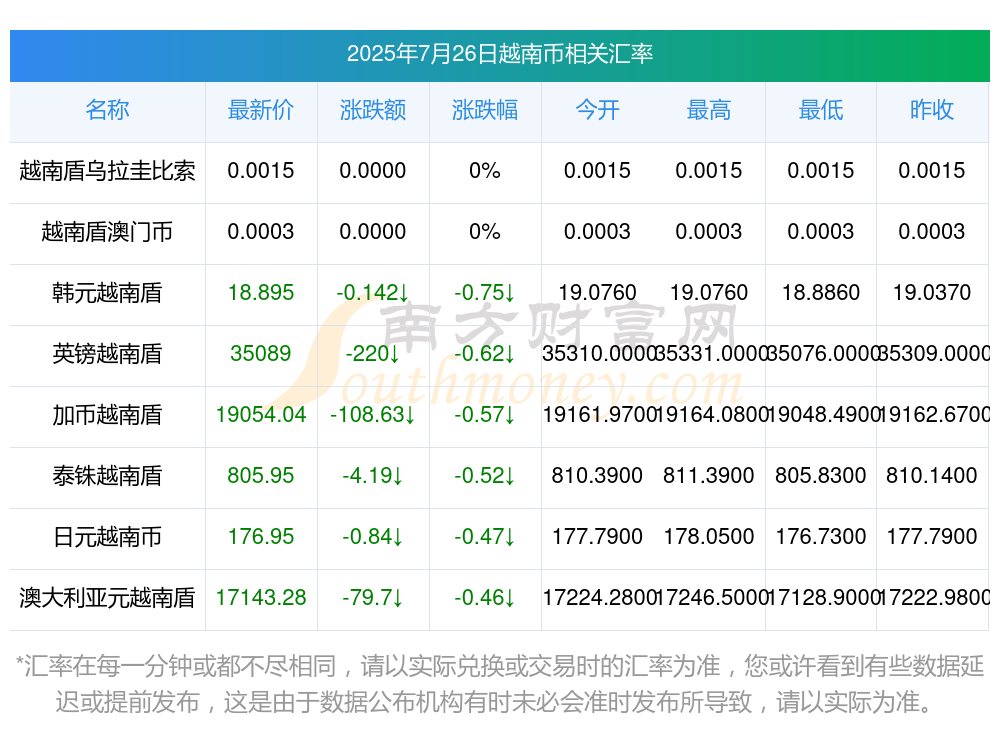This screenshot has height=733, width=1000.
Task: Select the 越南盾澳门币 row name
Action: point(107,232)
